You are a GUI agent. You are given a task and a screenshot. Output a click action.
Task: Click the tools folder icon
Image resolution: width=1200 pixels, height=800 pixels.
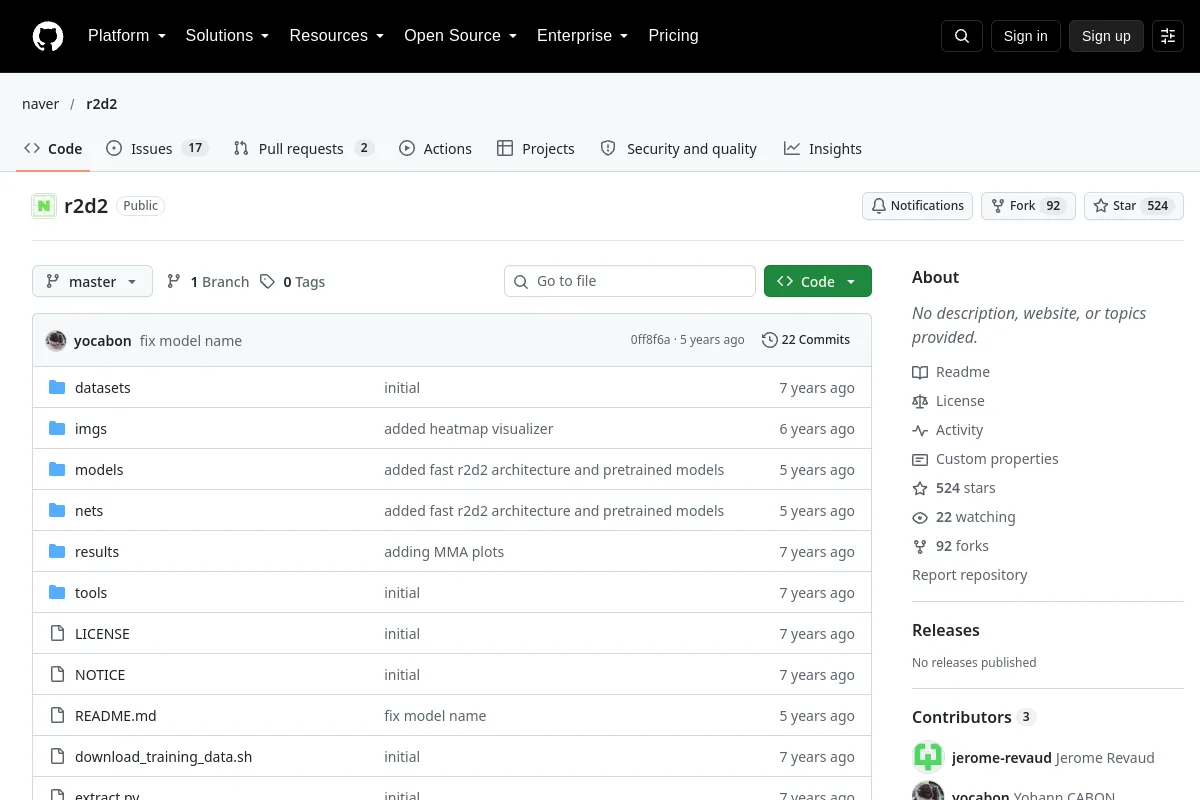[57, 592]
